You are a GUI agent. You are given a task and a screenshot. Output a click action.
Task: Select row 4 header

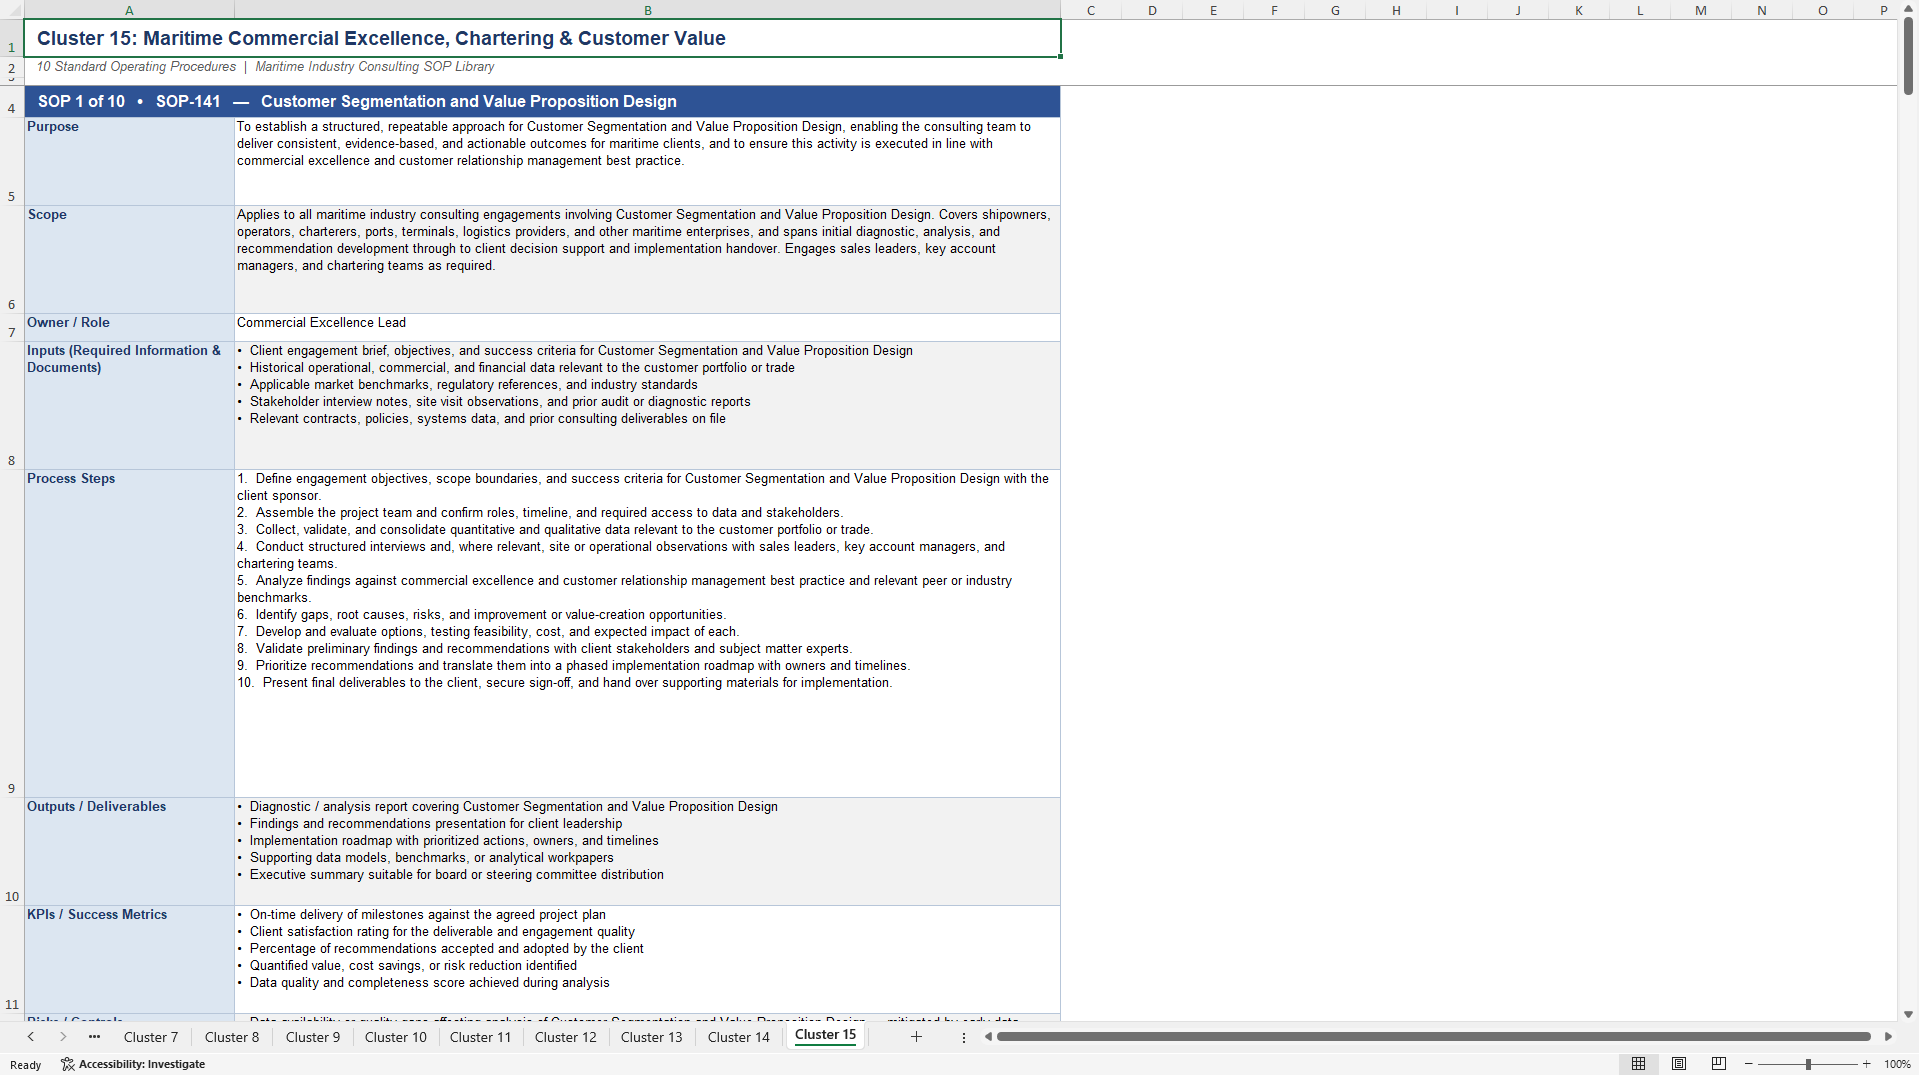(x=12, y=102)
